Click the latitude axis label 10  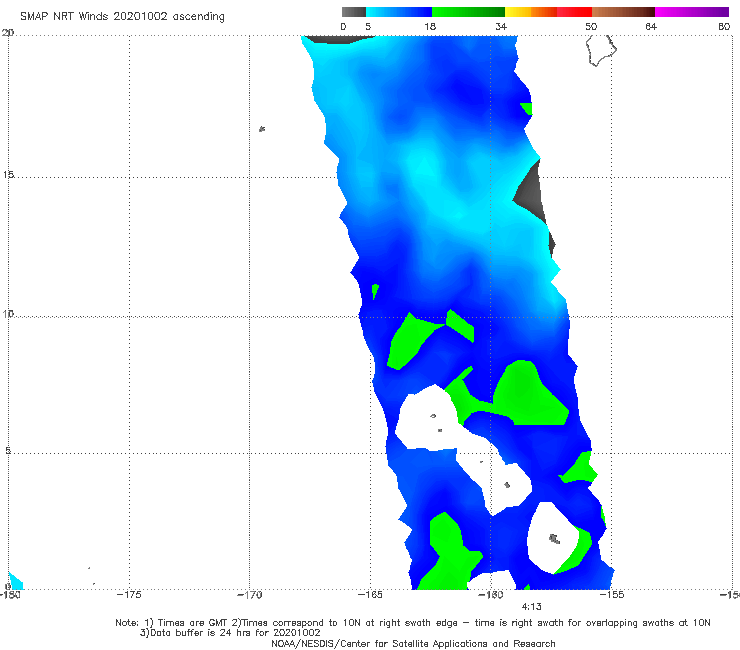click(8, 313)
